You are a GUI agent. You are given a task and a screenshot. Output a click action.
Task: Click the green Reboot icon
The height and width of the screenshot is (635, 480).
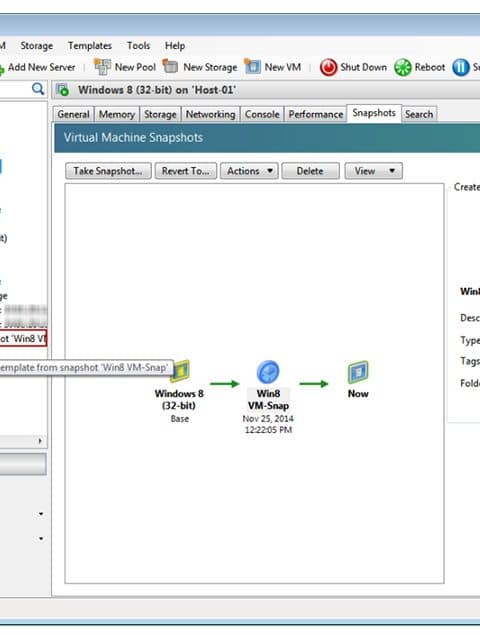[403, 67]
